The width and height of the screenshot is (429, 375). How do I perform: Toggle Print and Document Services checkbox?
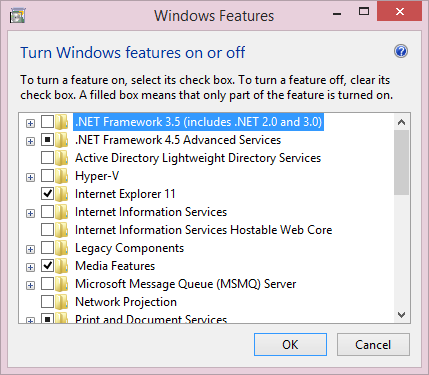click(x=47, y=318)
